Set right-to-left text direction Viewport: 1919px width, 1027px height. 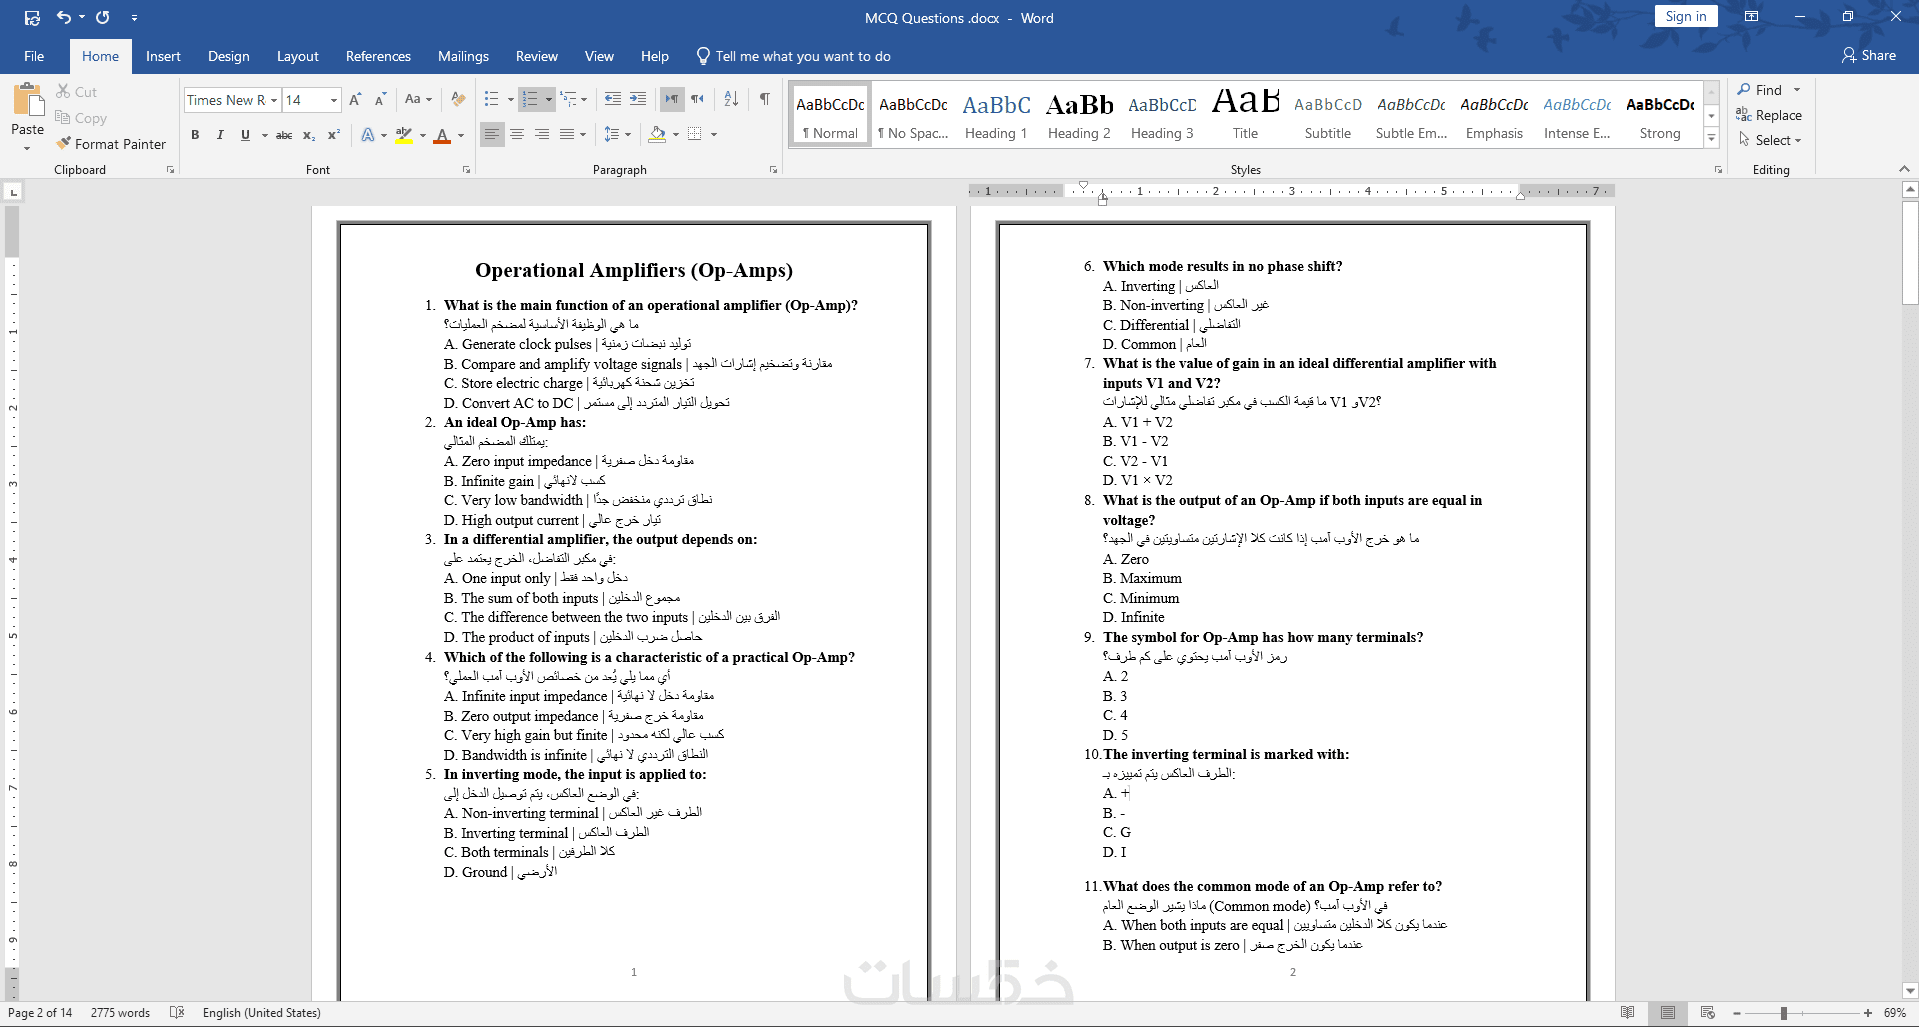pos(697,99)
